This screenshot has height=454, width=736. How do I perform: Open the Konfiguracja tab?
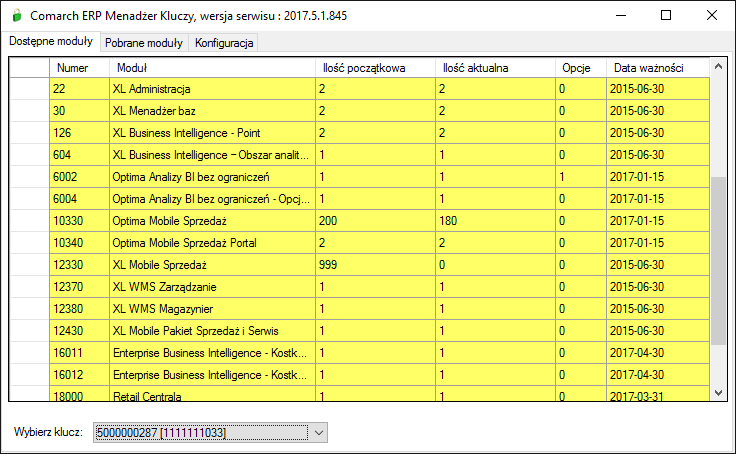click(x=225, y=43)
